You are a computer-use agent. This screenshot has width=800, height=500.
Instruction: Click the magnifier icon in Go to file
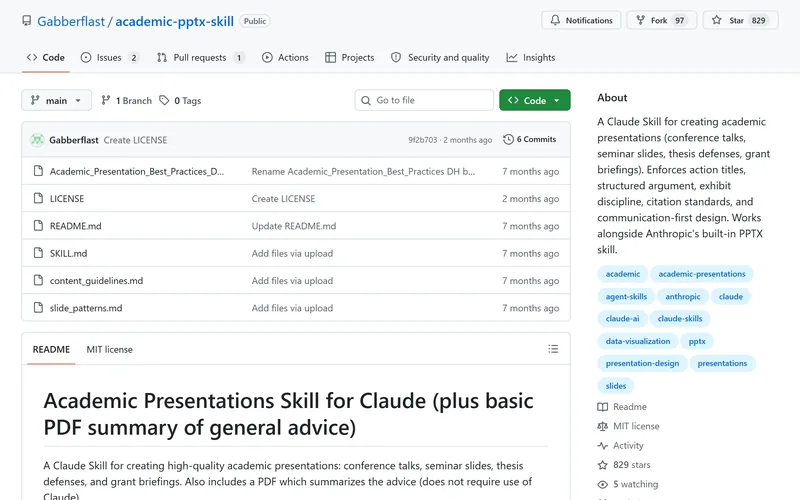pos(366,101)
